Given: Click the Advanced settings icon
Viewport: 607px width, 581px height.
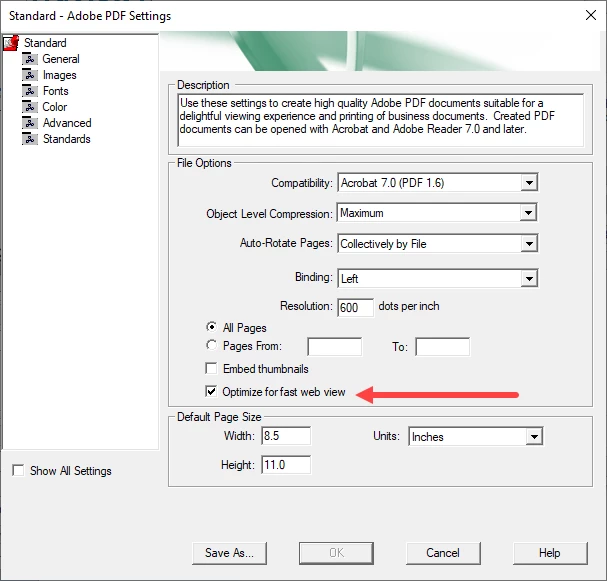Looking at the screenshot, I should coord(30,123).
